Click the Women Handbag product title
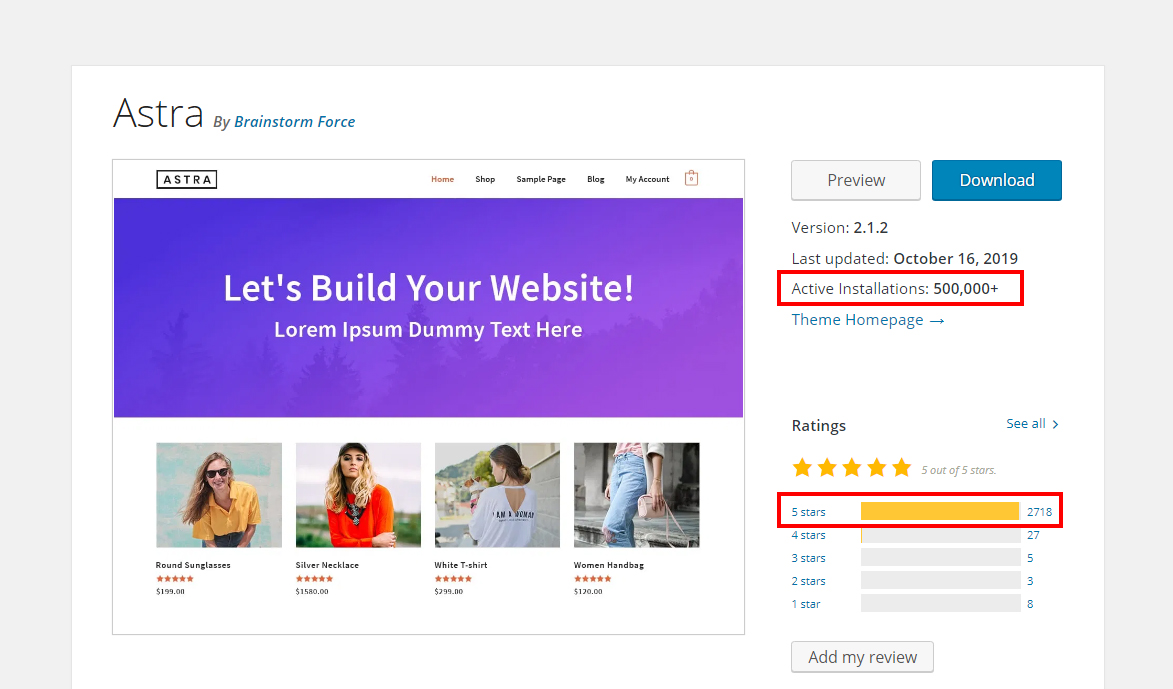Viewport: 1173px width, 689px height. (x=609, y=566)
